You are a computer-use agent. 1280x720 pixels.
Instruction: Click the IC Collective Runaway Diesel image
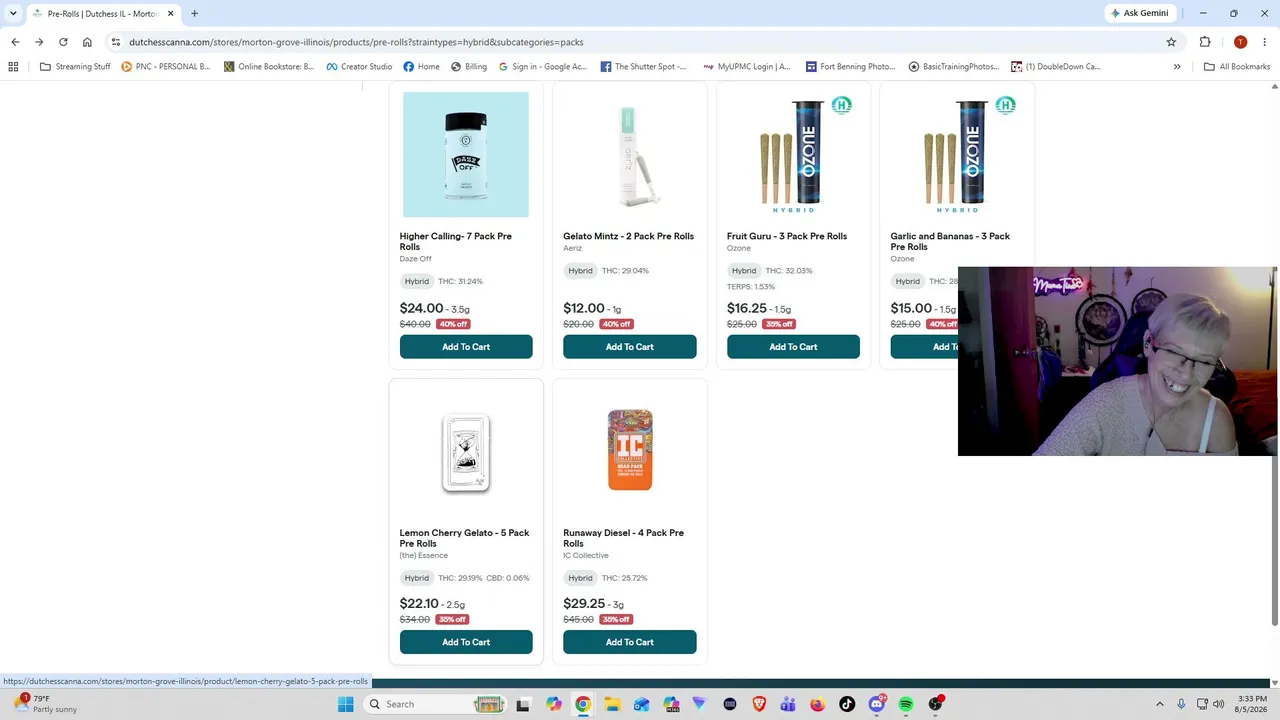[630, 451]
